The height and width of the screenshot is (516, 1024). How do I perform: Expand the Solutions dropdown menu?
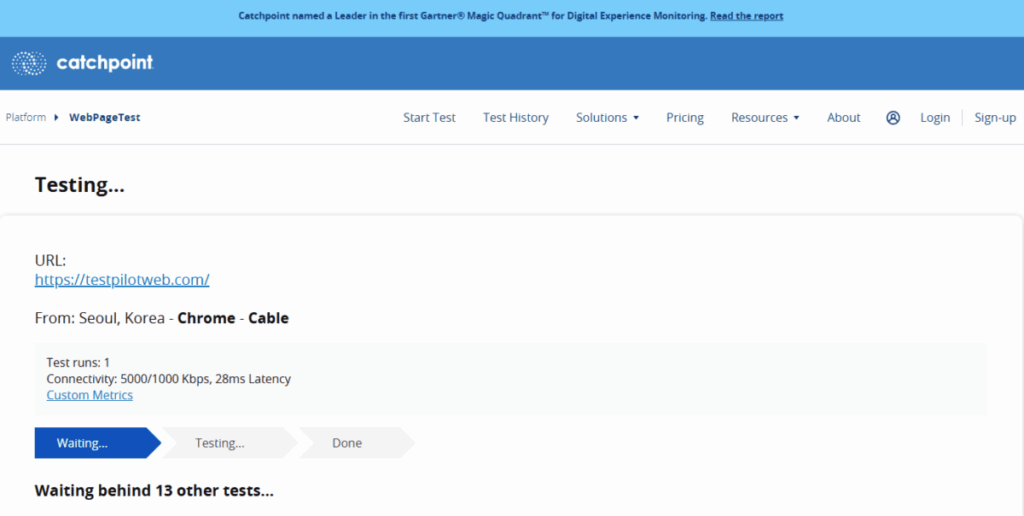607,118
